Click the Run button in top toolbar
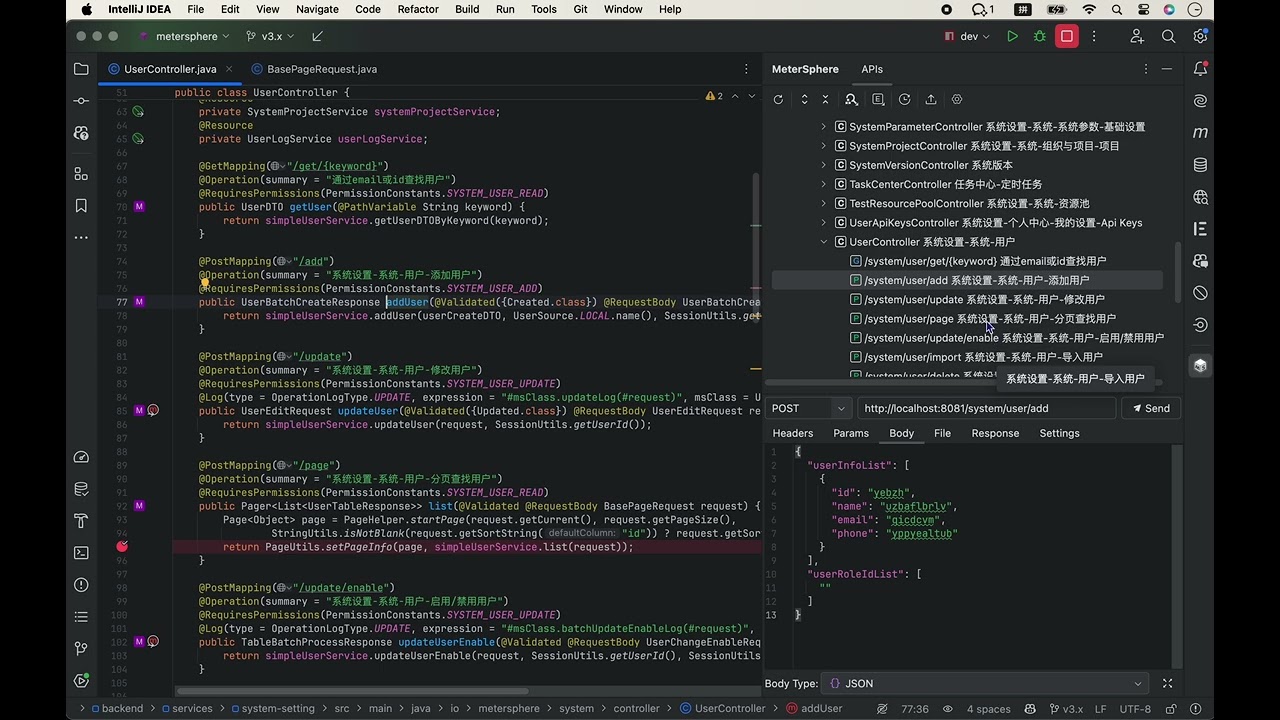1280x720 pixels. [x=1013, y=36]
